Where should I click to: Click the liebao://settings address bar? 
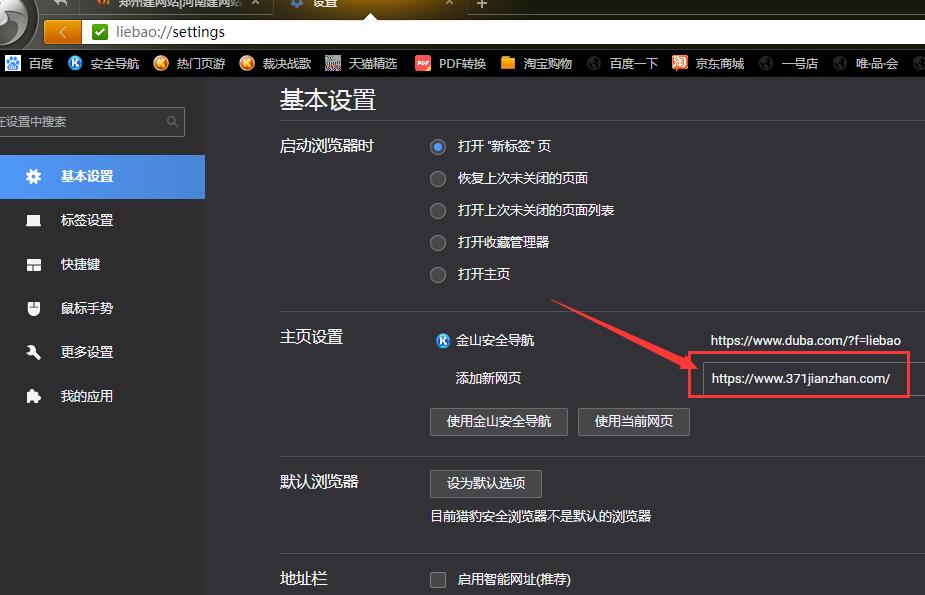click(503, 32)
